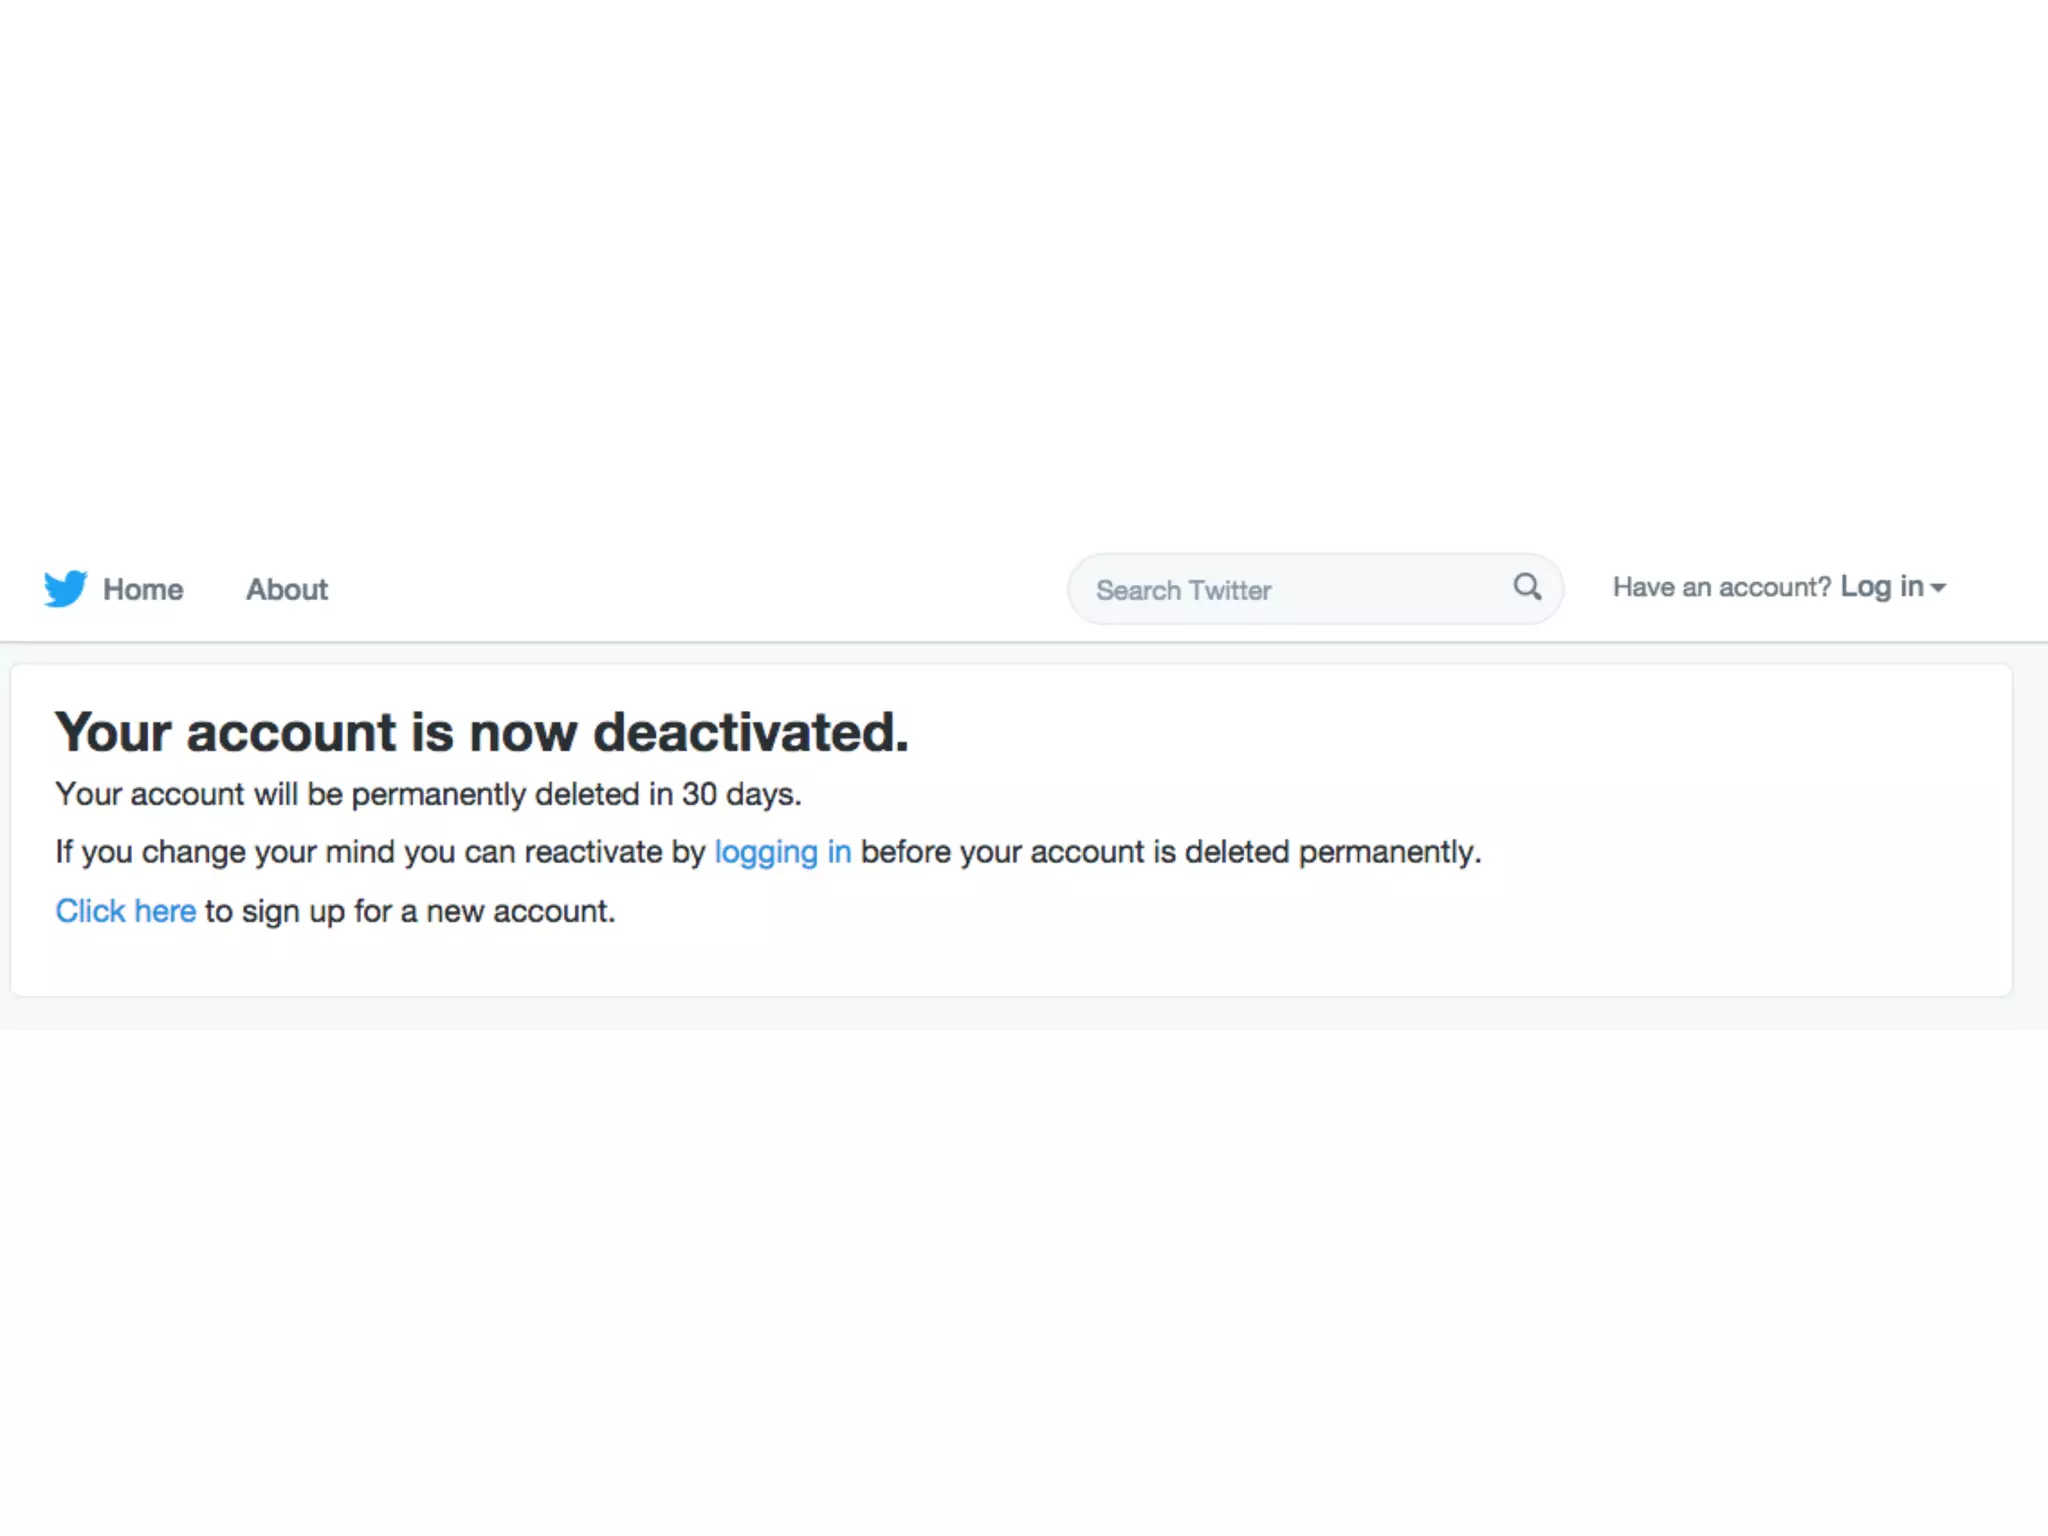Click the gray strip below the message card
This screenshot has width=2048, height=1536.
click(1000, 1013)
